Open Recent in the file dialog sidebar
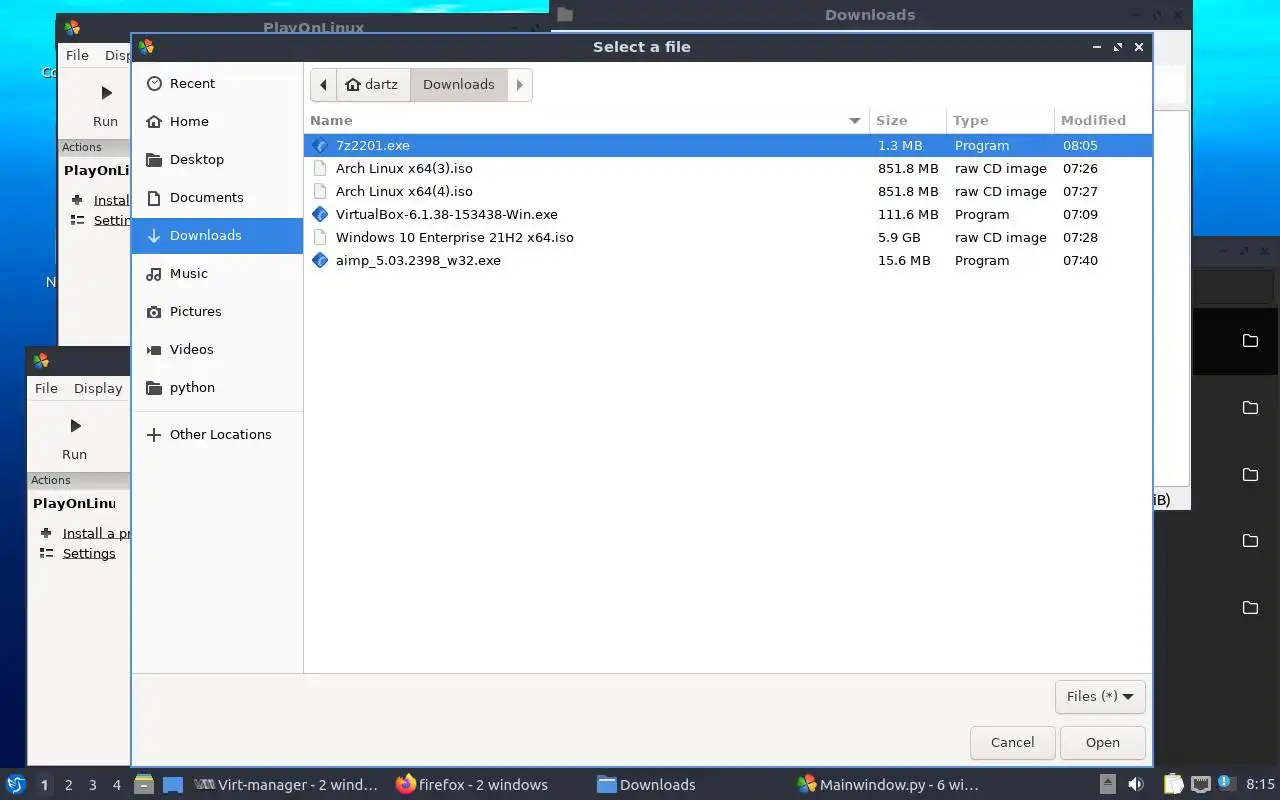The width and height of the screenshot is (1280, 800). pos(217,84)
